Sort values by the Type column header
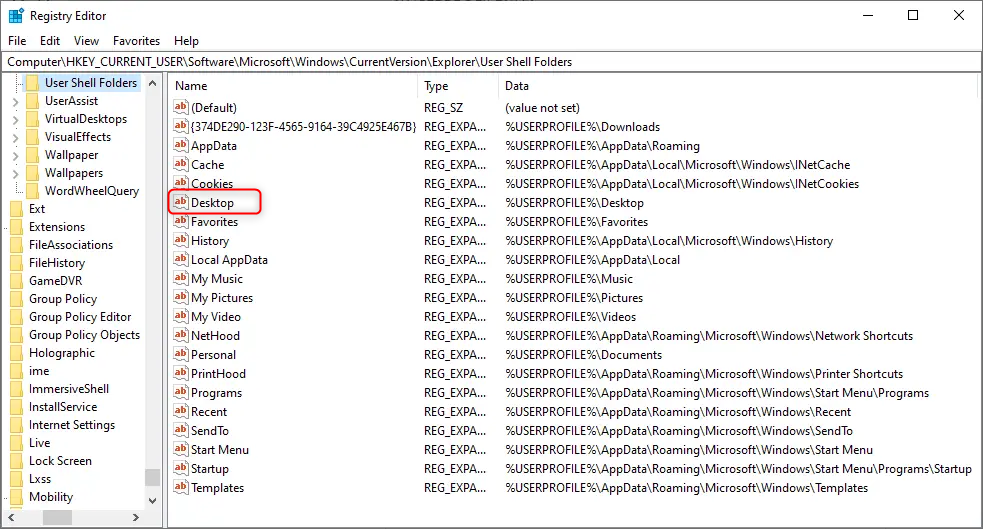 pos(458,86)
